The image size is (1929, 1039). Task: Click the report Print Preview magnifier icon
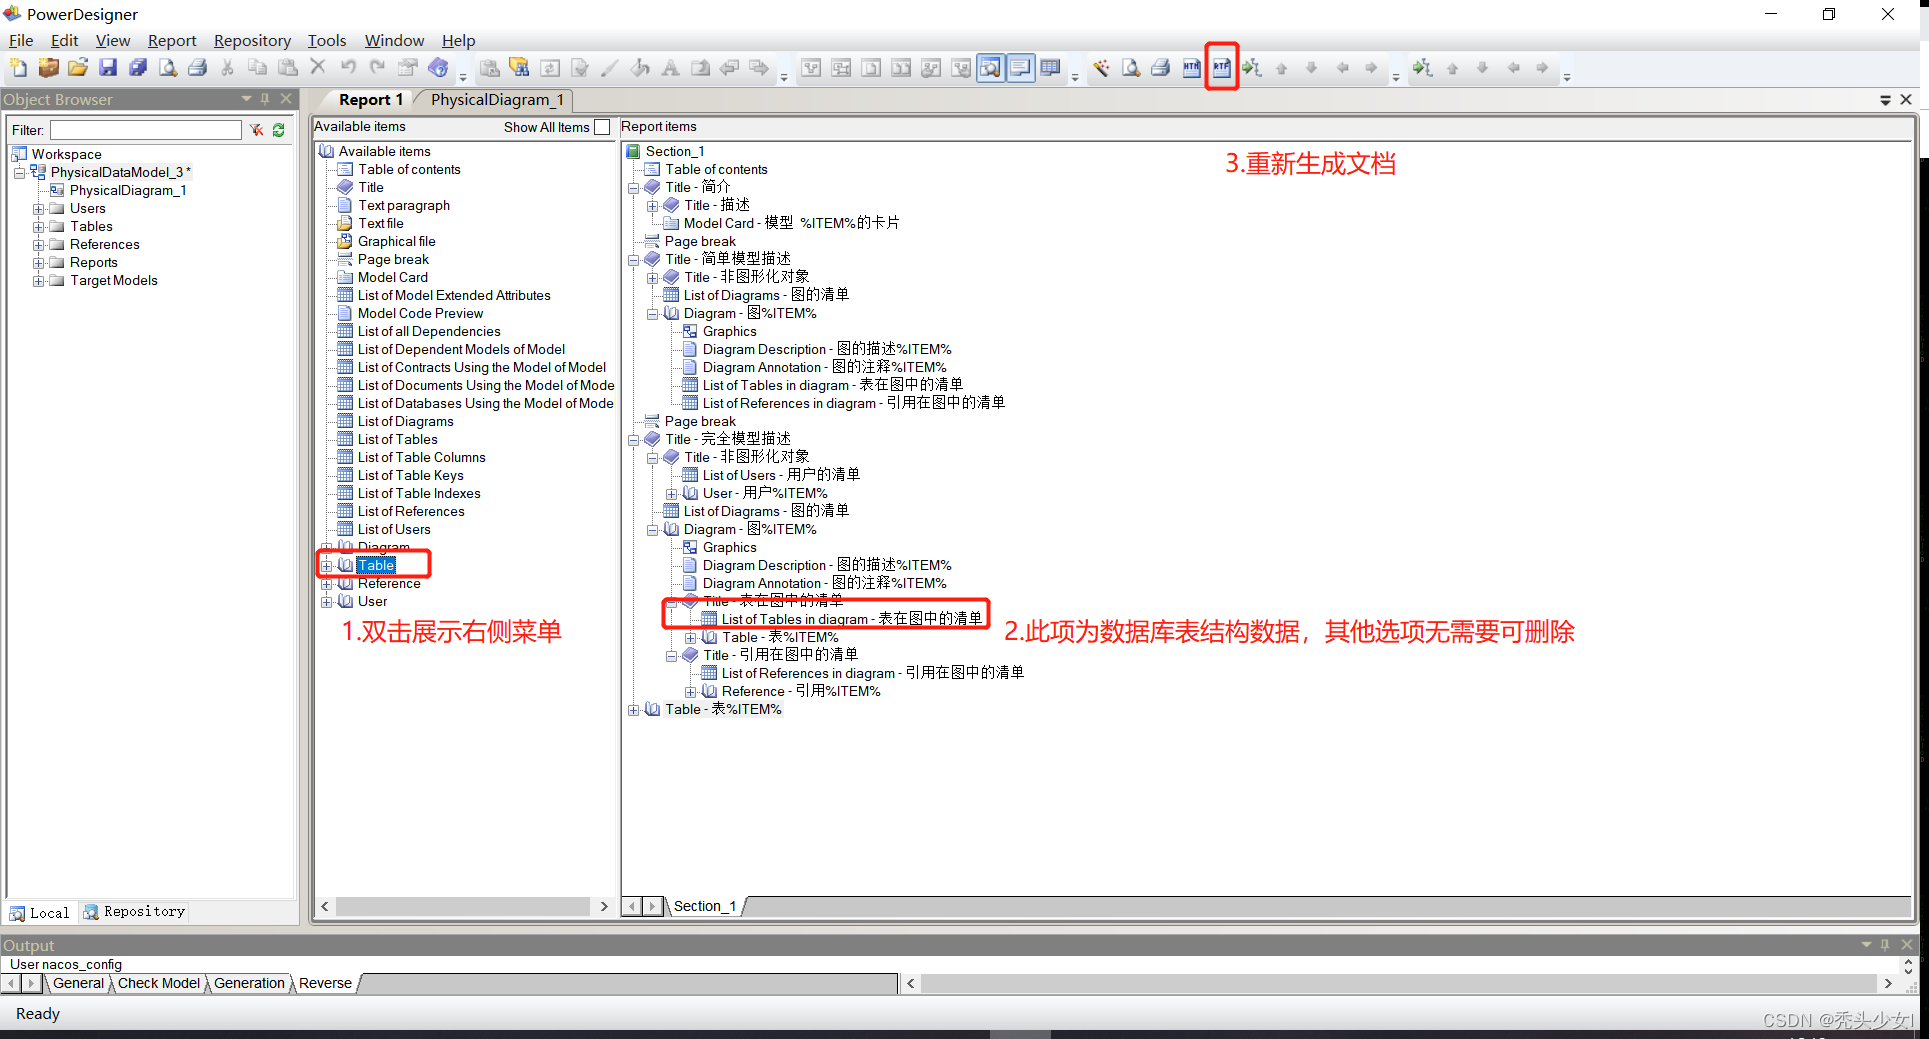pyautogui.click(x=1131, y=68)
